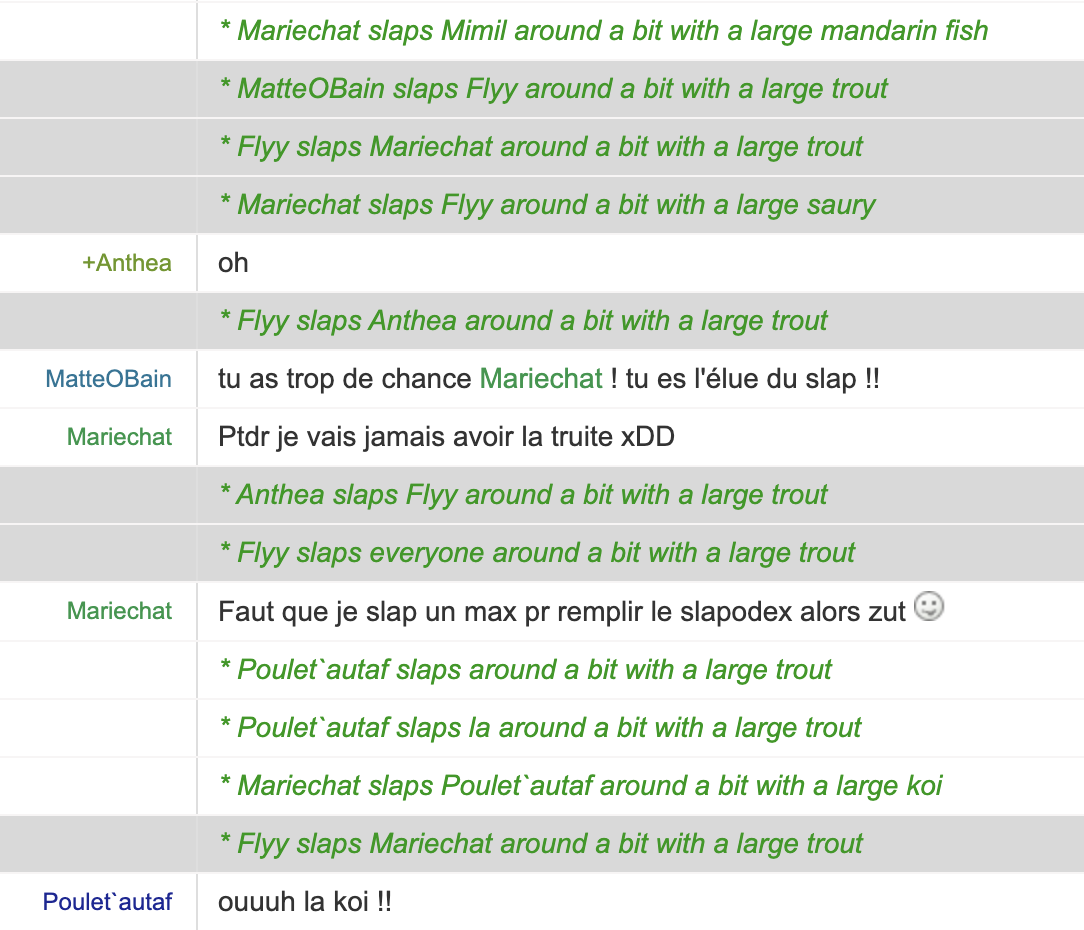Viewport: 1084px width, 930px height.
Task: Click Mariechat nickname beside the "Ptdr" message
Action: point(119,437)
